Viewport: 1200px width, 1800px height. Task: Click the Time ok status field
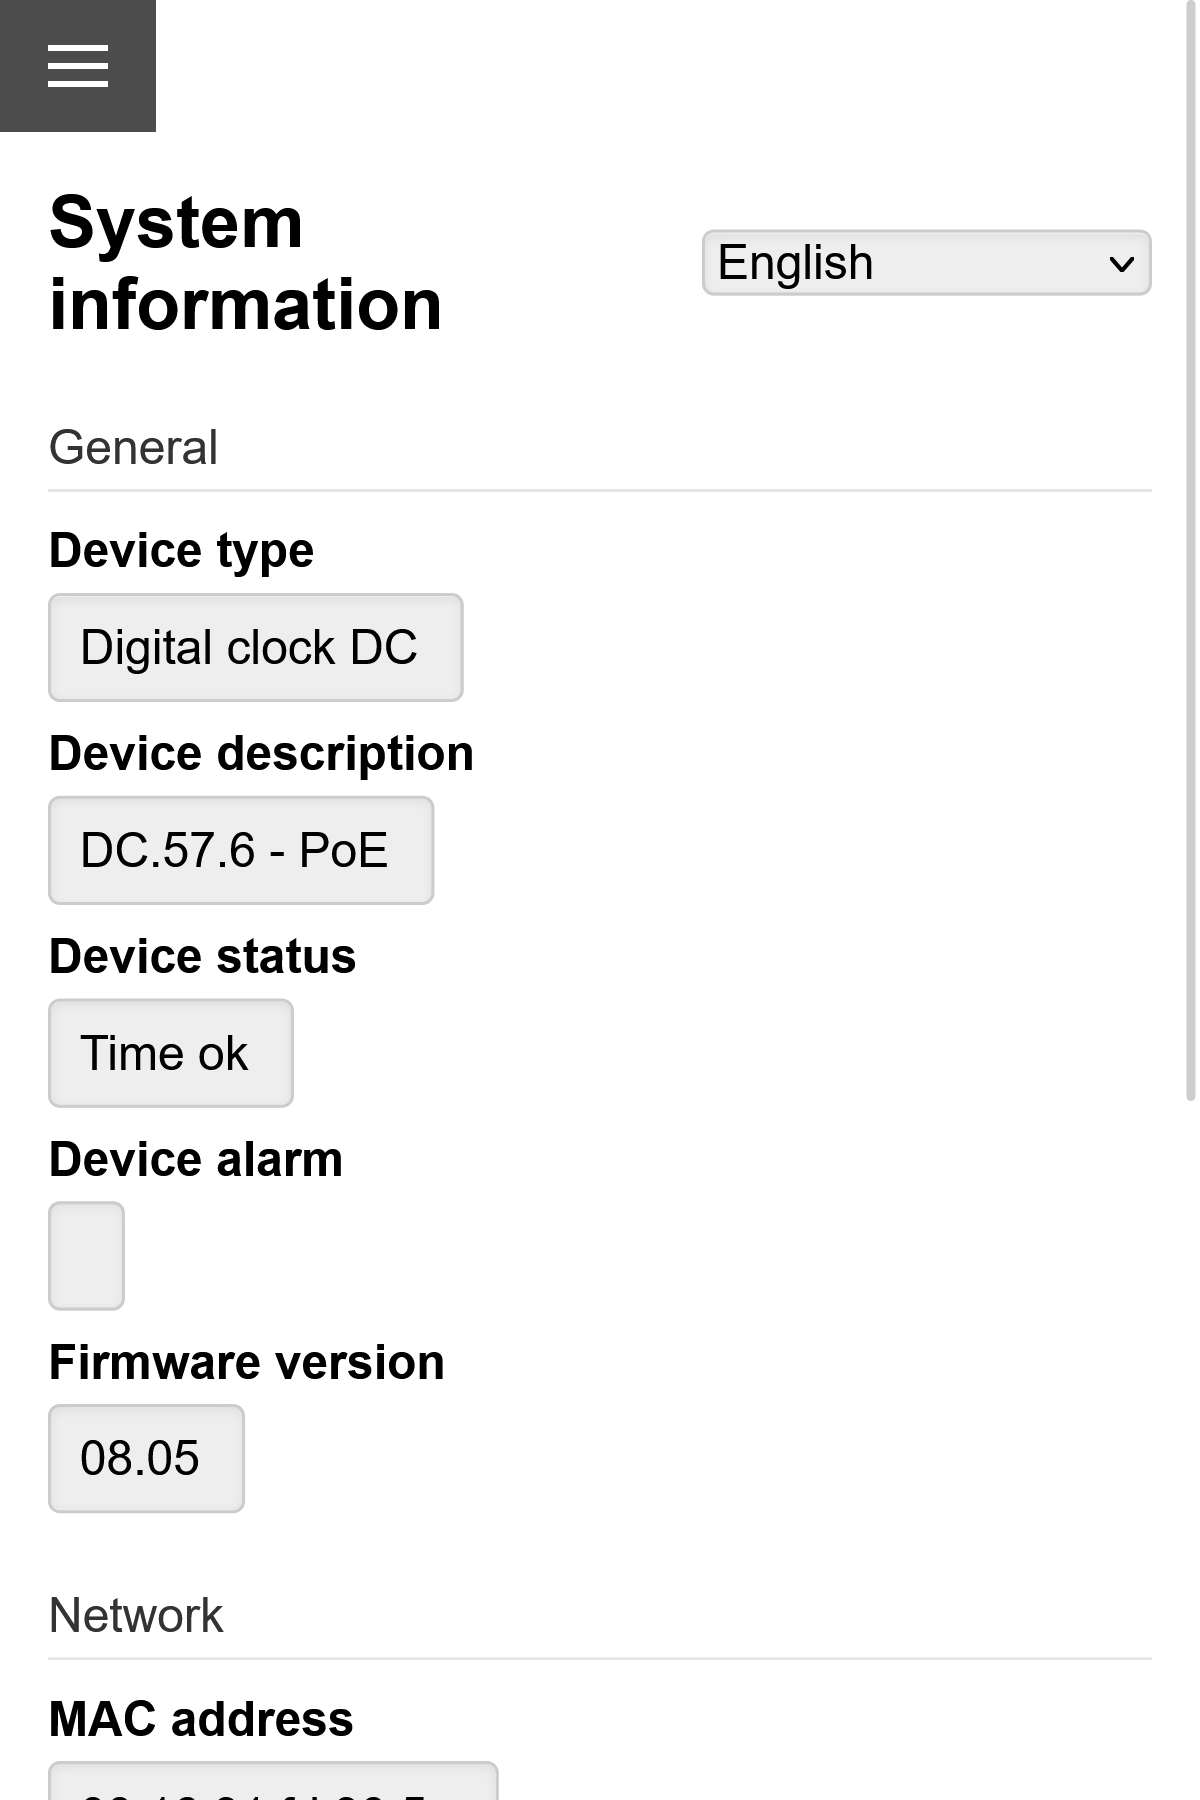point(170,1052)
